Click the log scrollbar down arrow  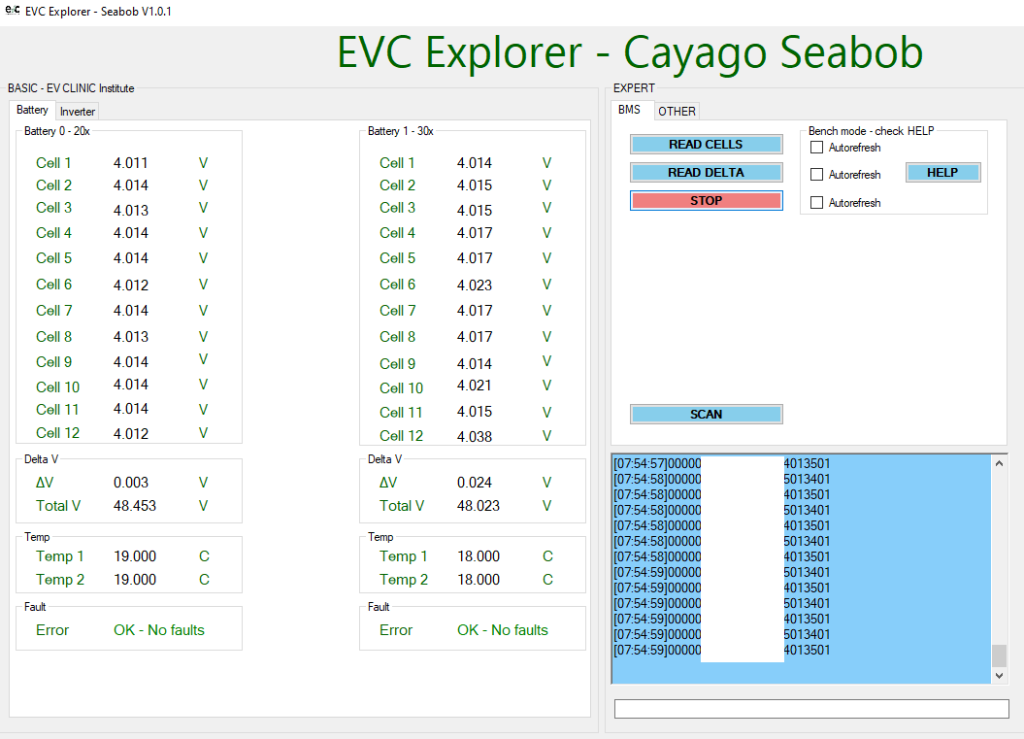pos(999,676)
